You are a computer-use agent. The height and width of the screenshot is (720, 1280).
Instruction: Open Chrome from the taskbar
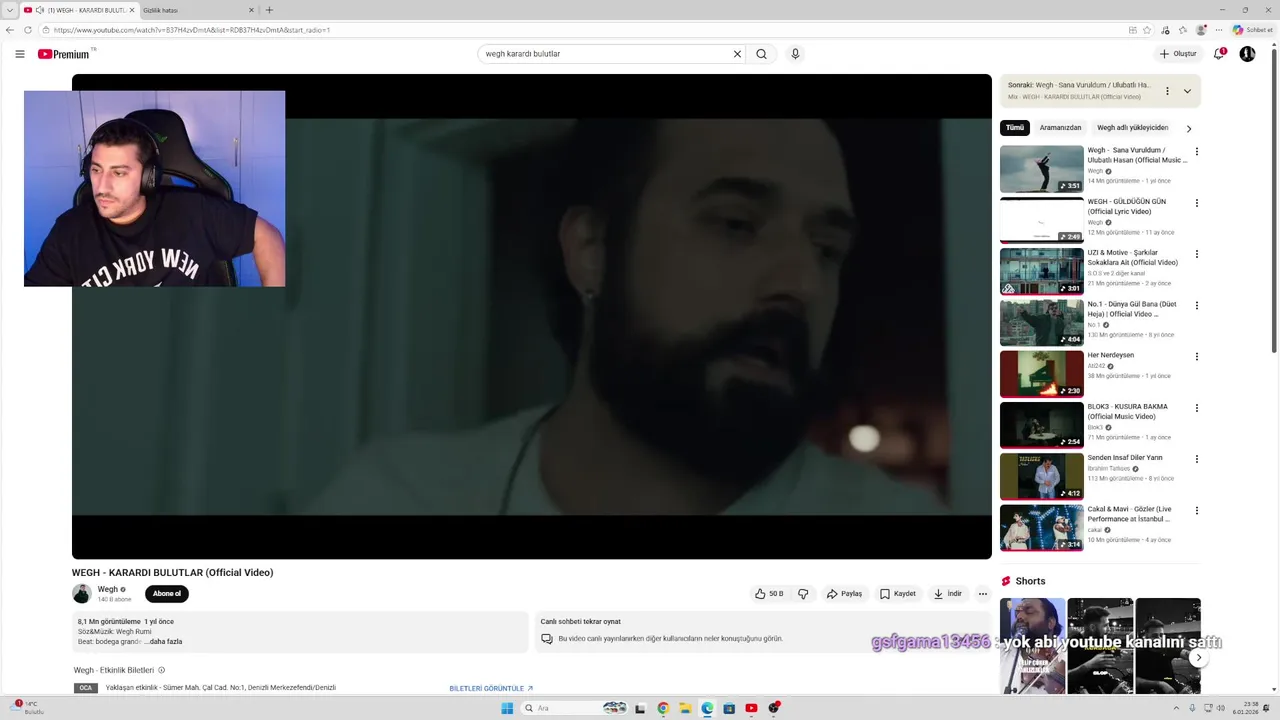[x=663, y=708]
